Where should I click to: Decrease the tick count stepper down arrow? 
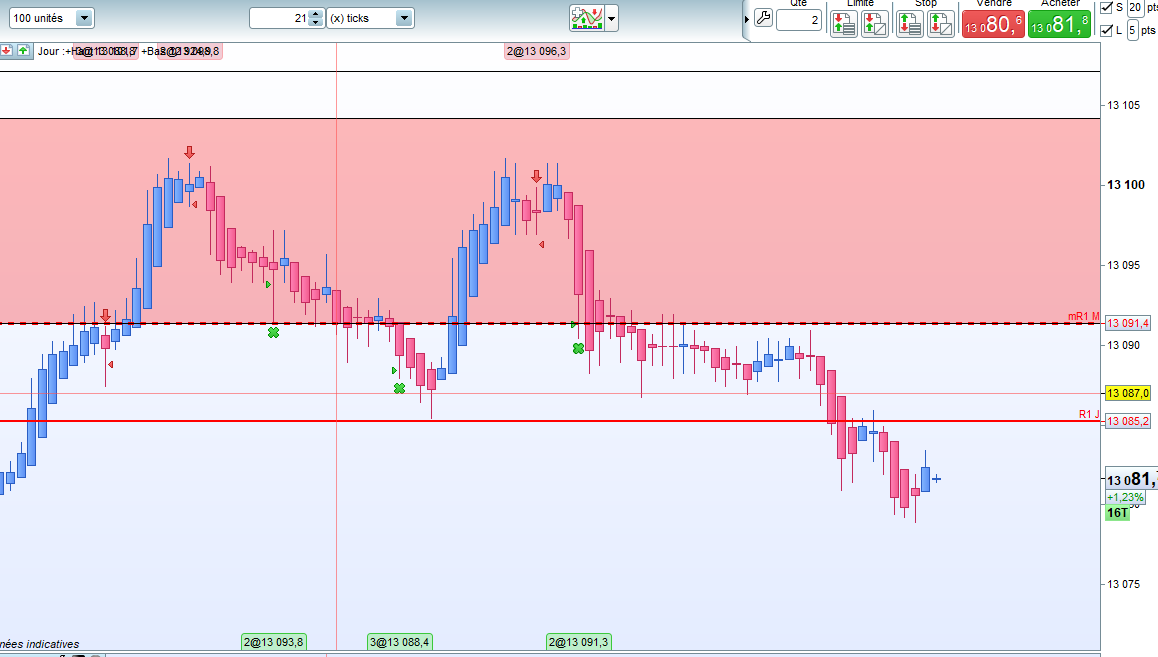click(x=316, y=22)
